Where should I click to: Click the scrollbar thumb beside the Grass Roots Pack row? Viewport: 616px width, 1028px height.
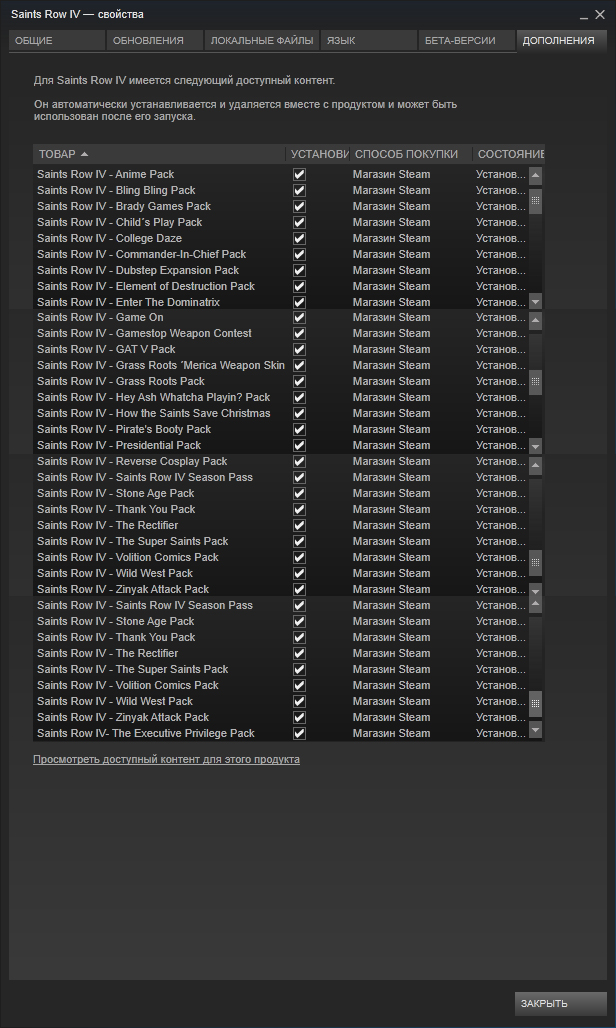(535, 381)
